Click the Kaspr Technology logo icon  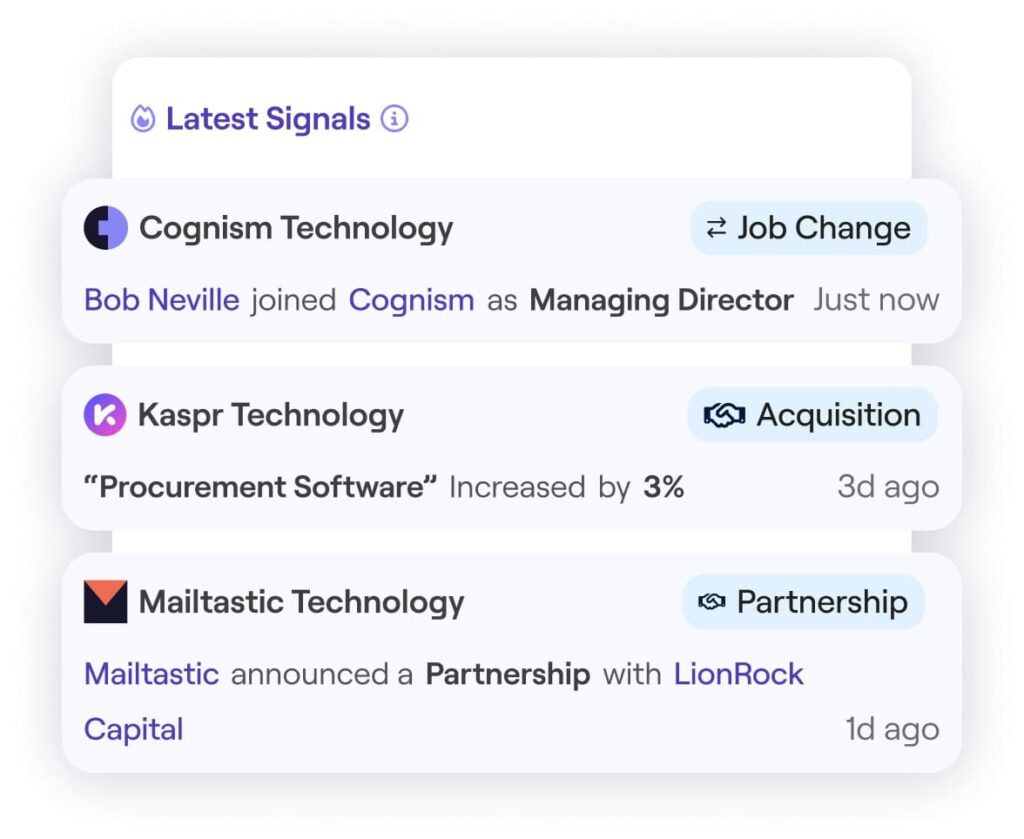[105, 415]
